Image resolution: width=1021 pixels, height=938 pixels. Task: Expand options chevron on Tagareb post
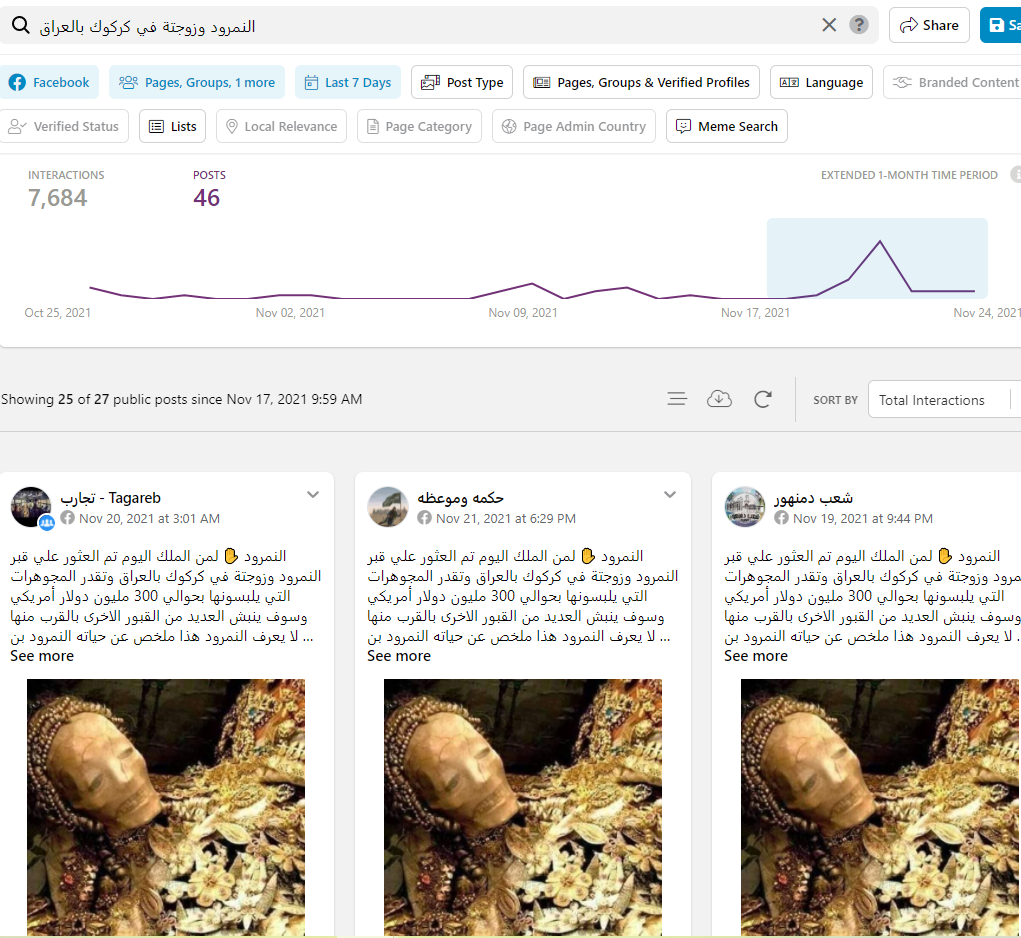[x=313, y=494]
